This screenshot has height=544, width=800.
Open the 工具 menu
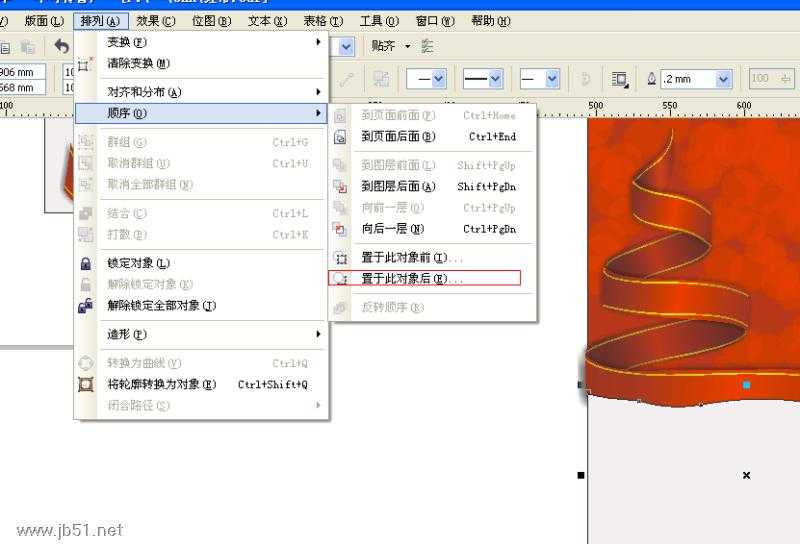(x=379, y=21)
